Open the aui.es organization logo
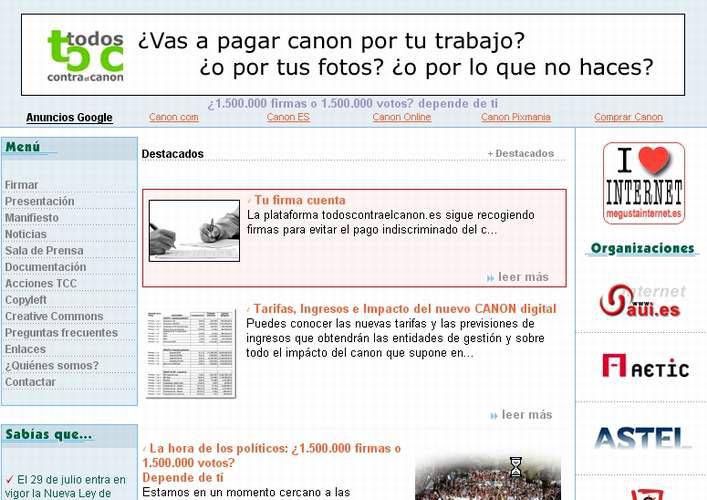 pos(643,300)
